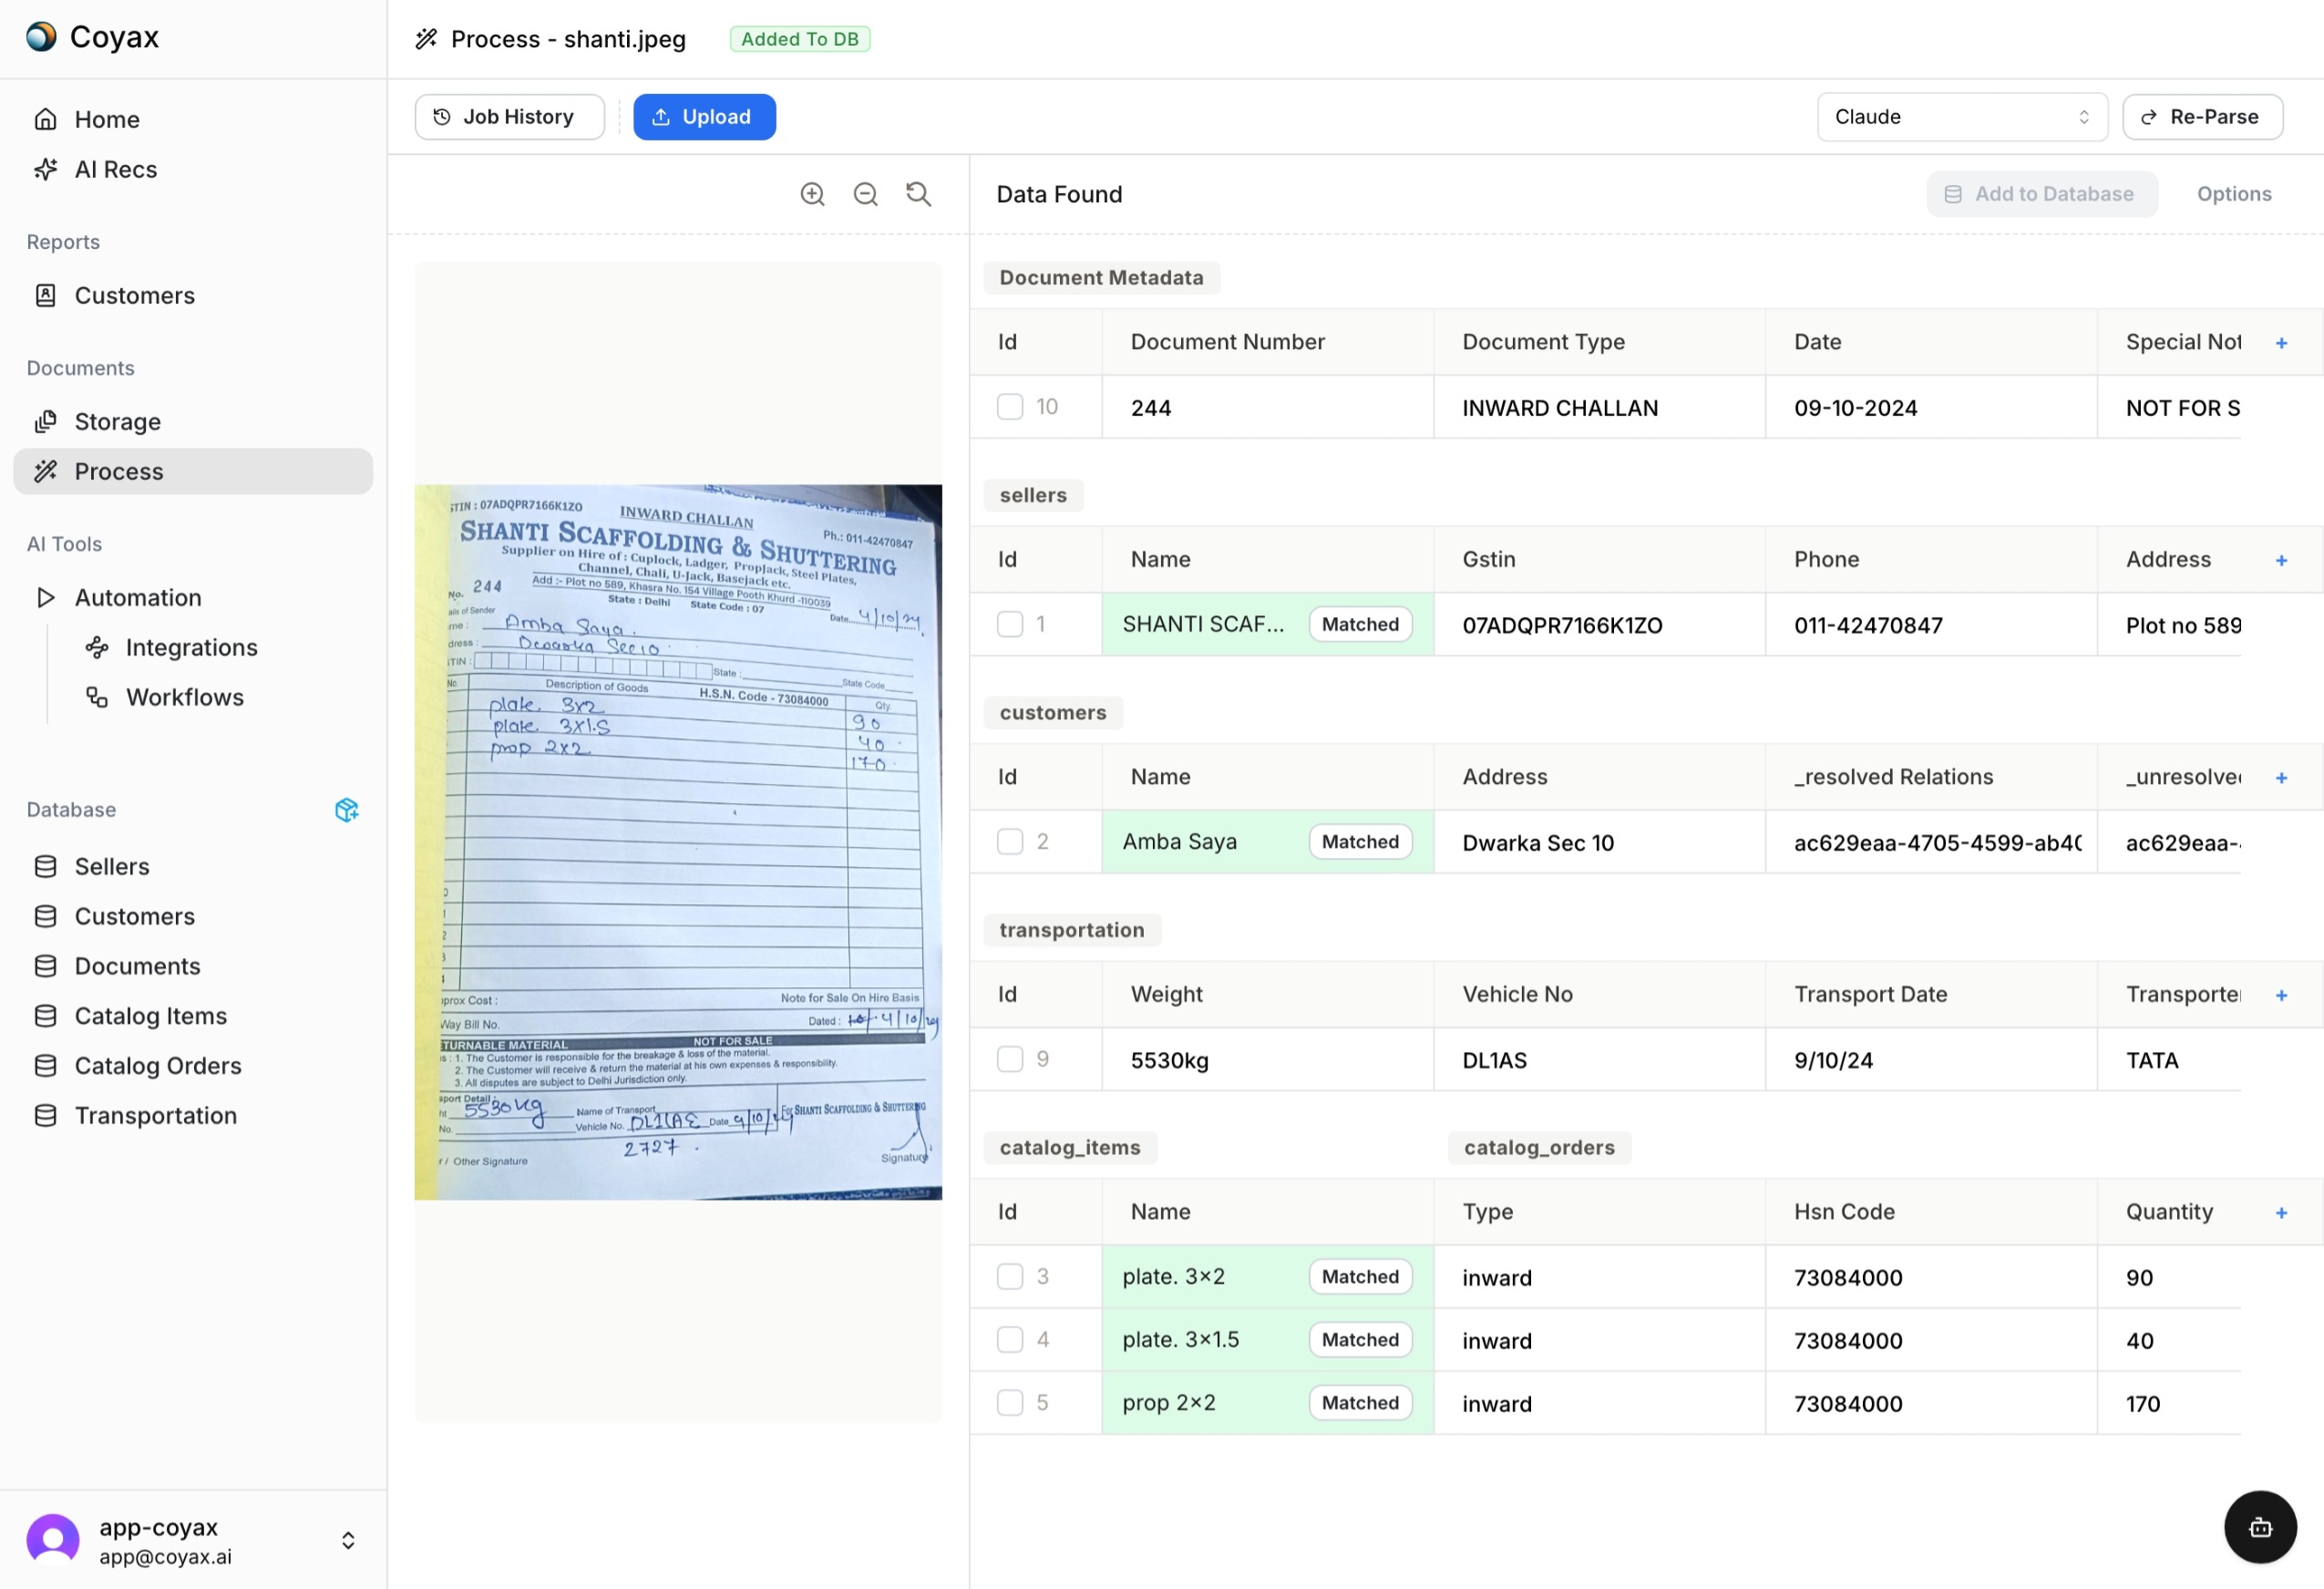Select the checkbox for the Amba Saya customer row
Screen dimensions: 2324x1589
click(1010, 842)
